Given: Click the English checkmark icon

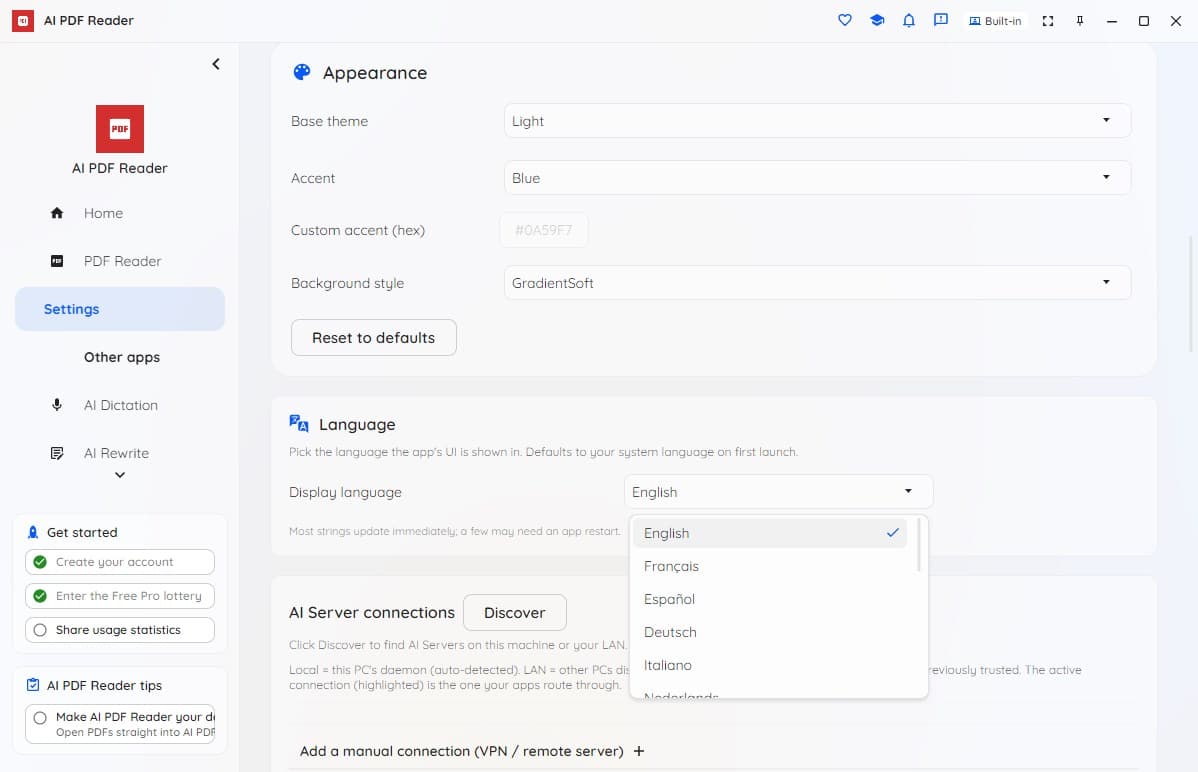Looking at the screenshot, I should (x=892, y=533).
